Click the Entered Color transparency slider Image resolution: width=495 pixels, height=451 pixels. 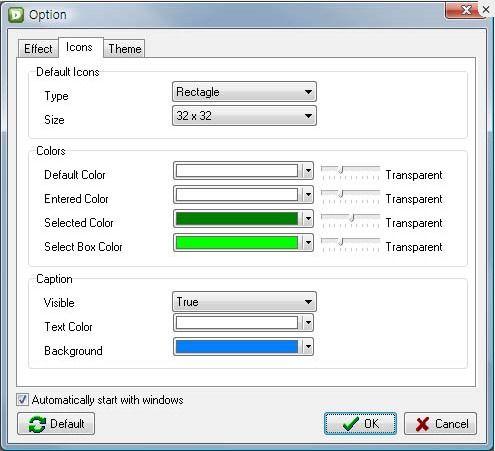coord(350,196)
